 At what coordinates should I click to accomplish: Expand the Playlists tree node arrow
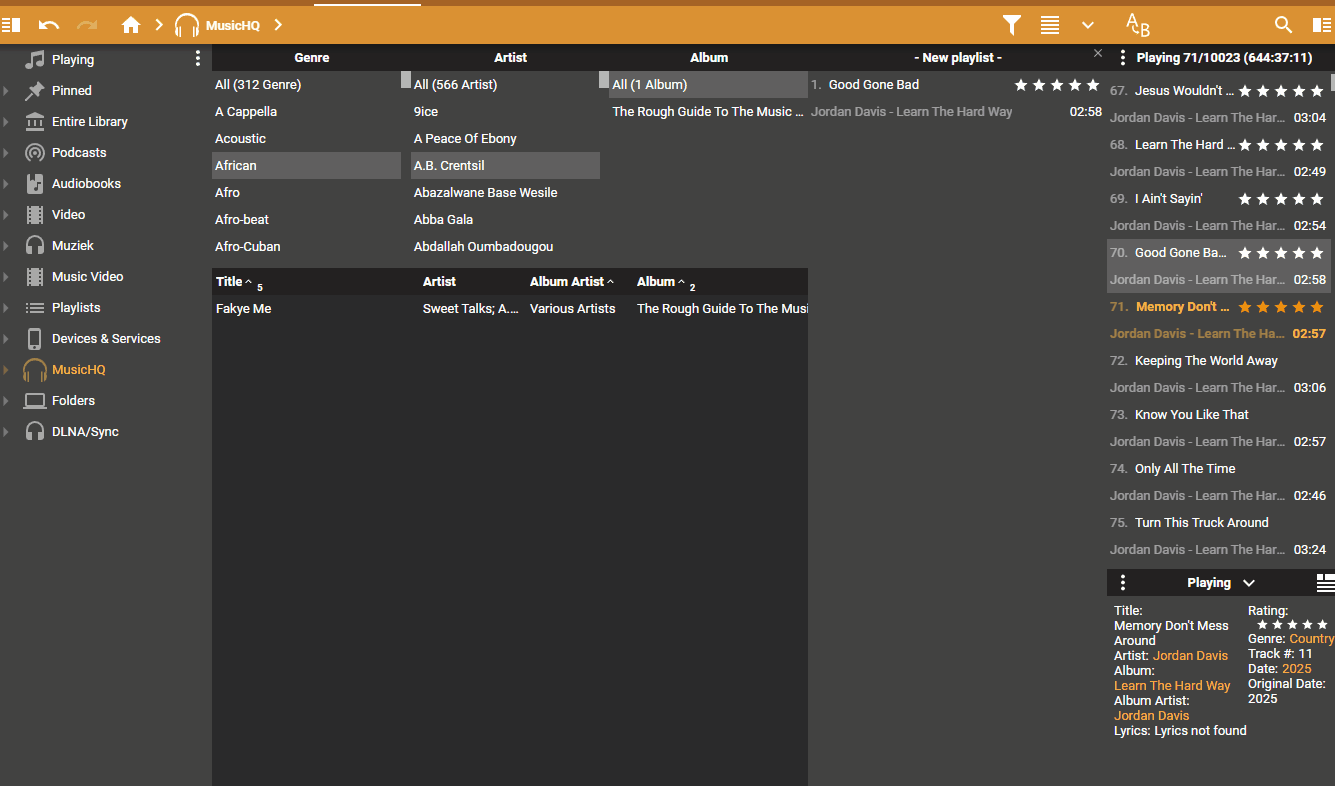tap(6, 308)
